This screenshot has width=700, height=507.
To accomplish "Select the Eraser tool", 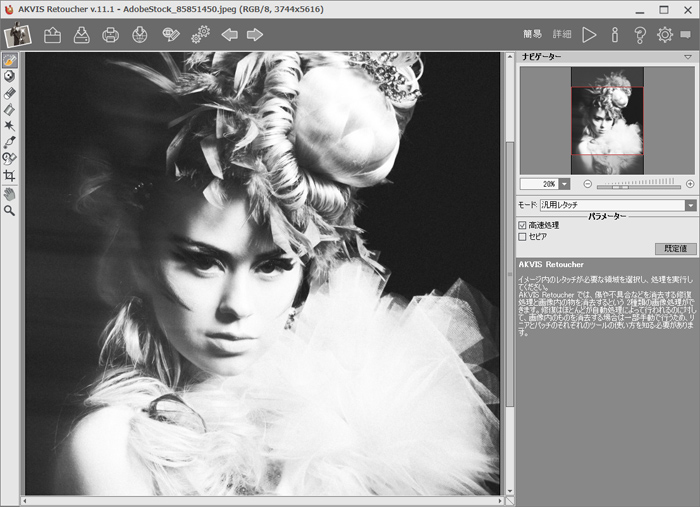I will click(x=9, y=93).
